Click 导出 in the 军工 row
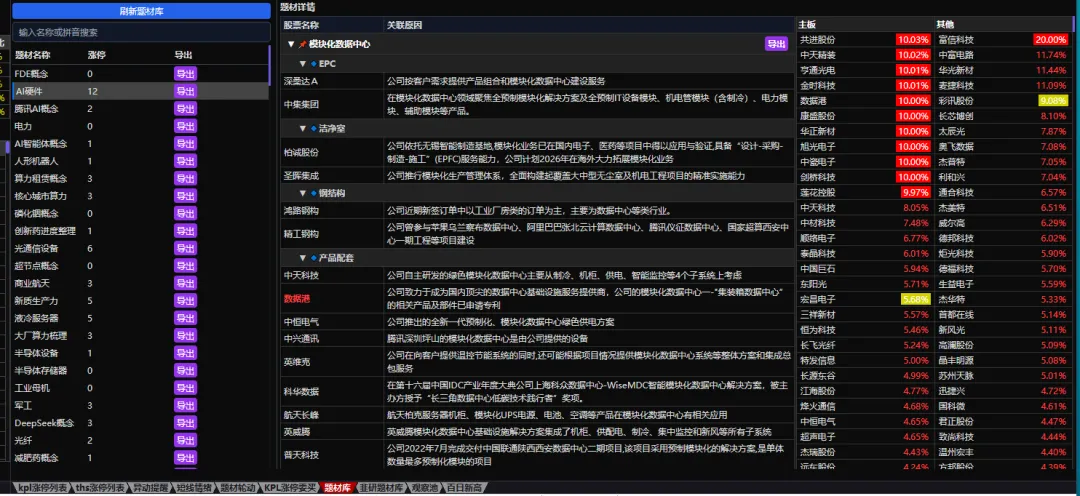This screenshot has width=1080, height=496. coord(185,405)
